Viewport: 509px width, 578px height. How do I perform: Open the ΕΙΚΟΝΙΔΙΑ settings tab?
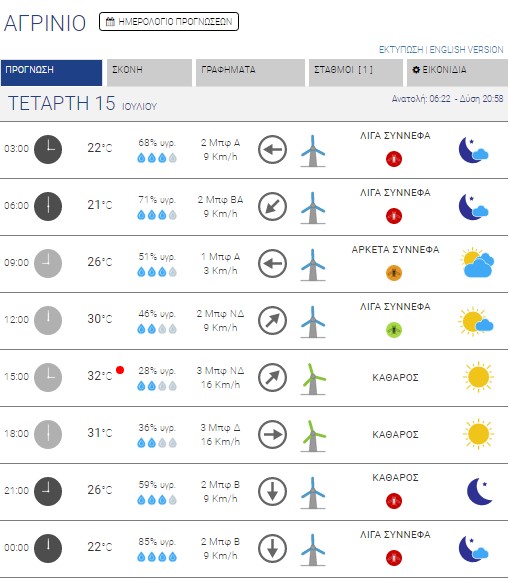(x=457, y=73)
